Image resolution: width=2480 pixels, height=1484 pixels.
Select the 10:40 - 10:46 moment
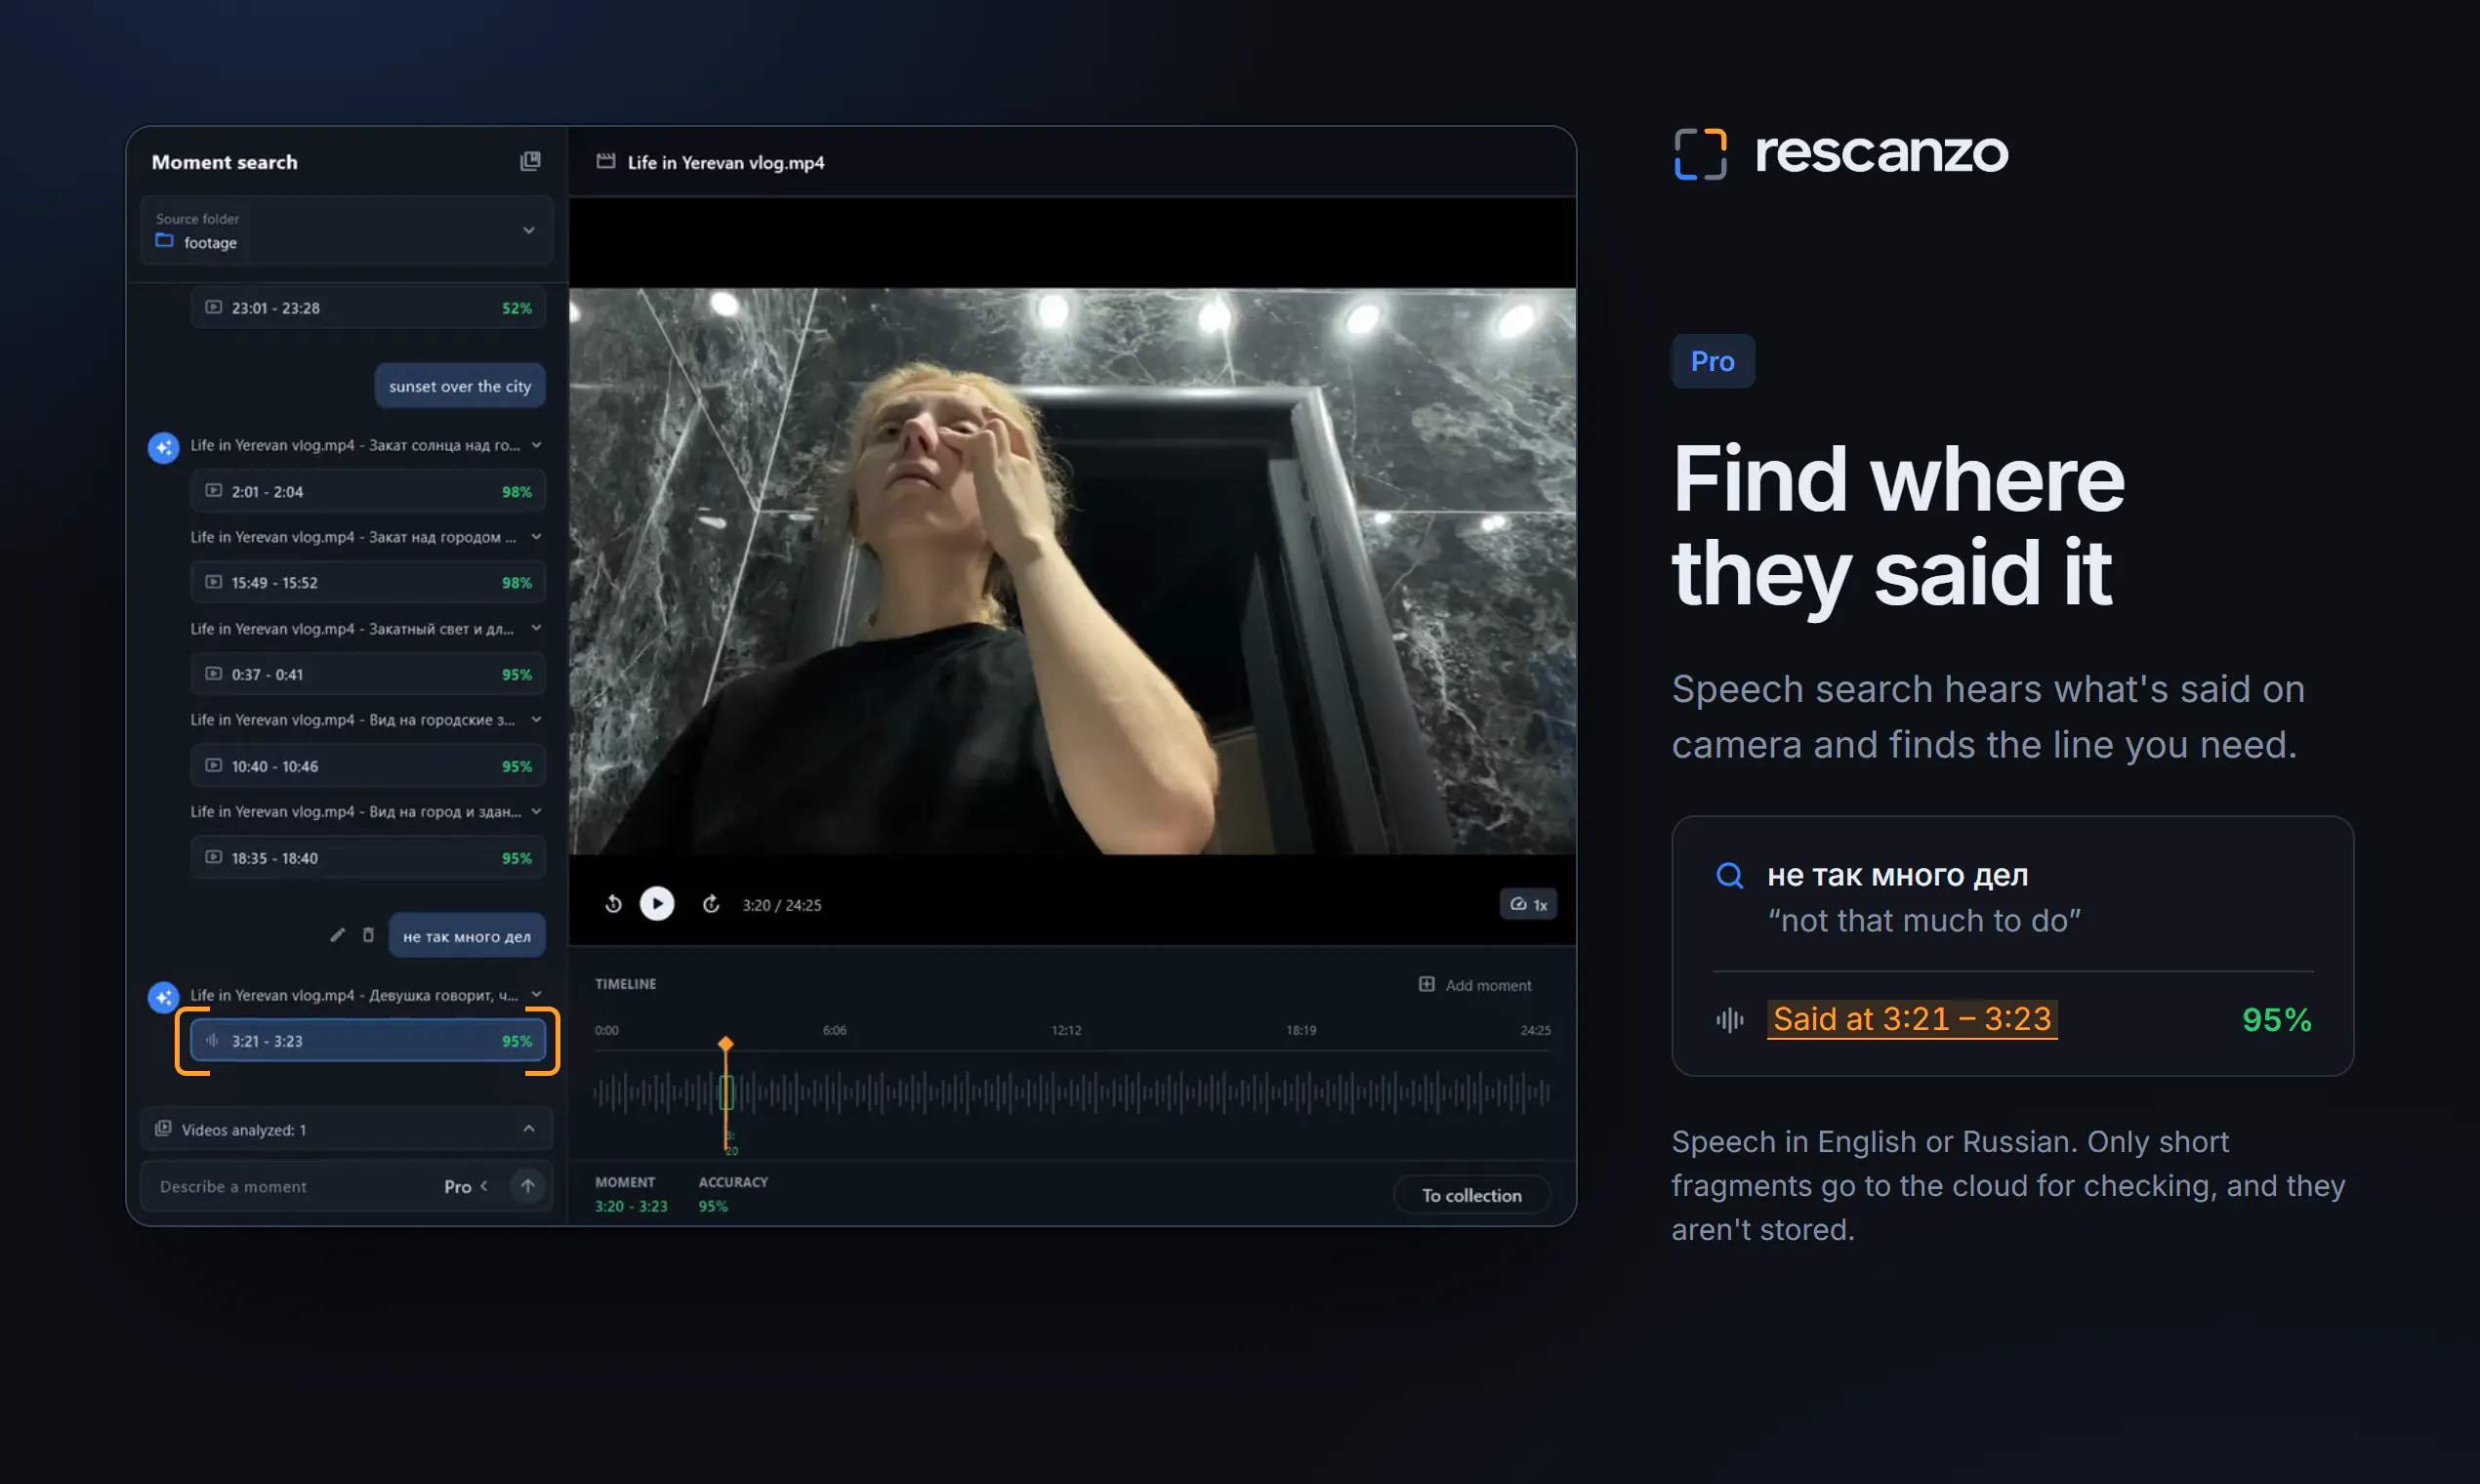368,766
